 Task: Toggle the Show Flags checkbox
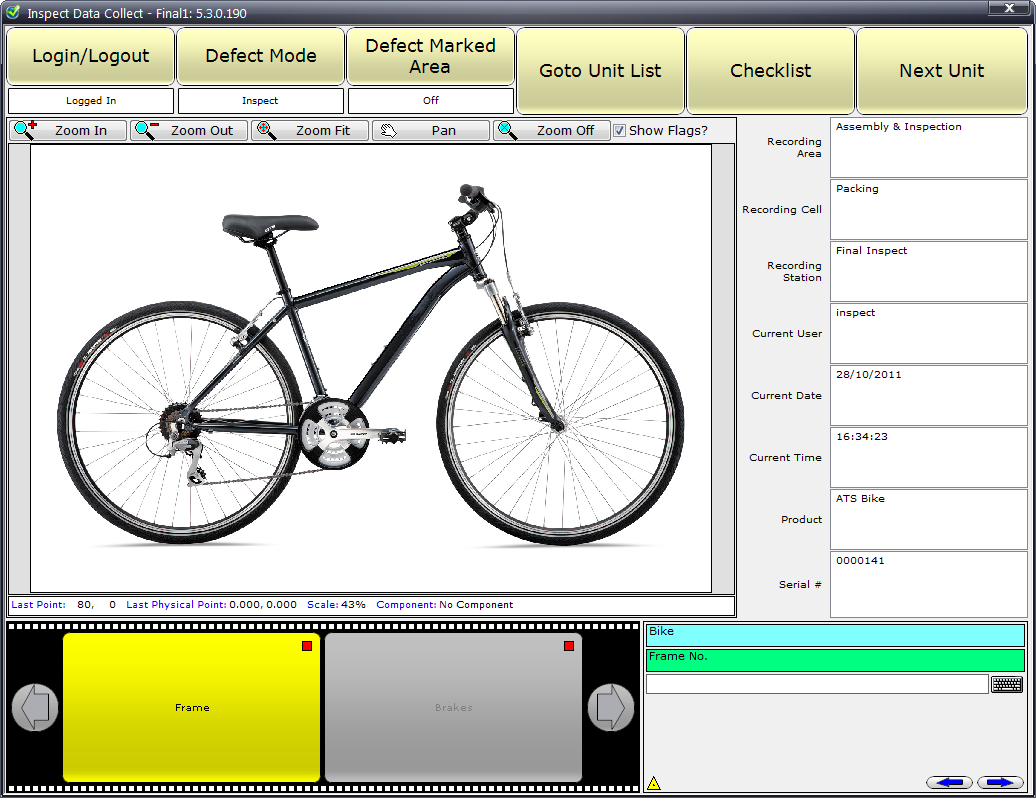tap(620, 131)
